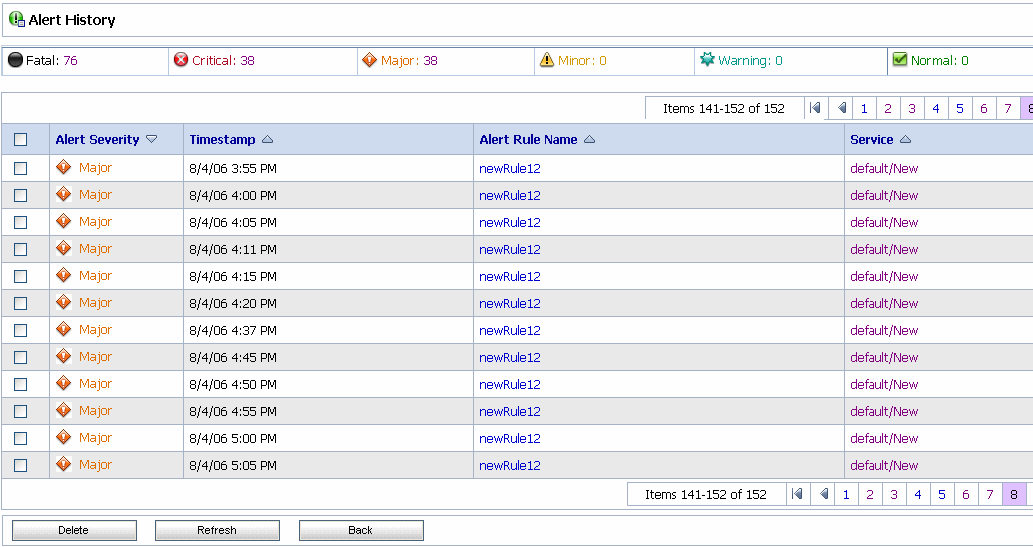This screenshot has width=1033, height=547.
Task: Click Major icon in the 4:15 PM row
Action: point(63,275)
